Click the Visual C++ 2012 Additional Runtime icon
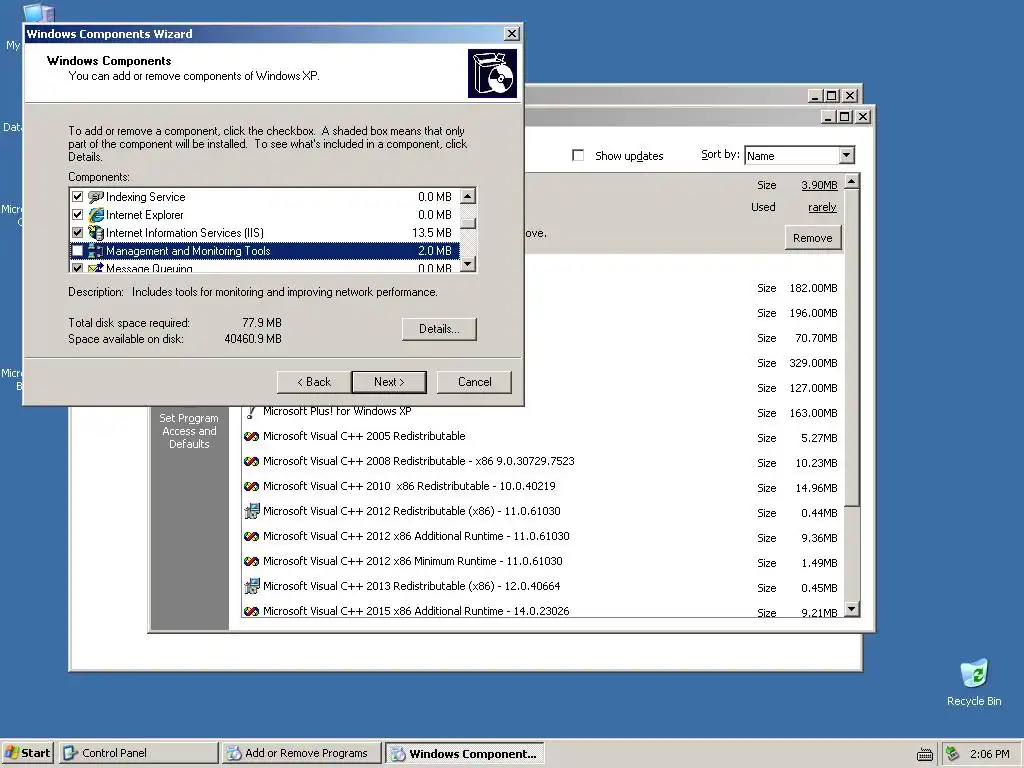Image resolution: width=1024 pixels, height=768 pixels. tap(251, 536)
